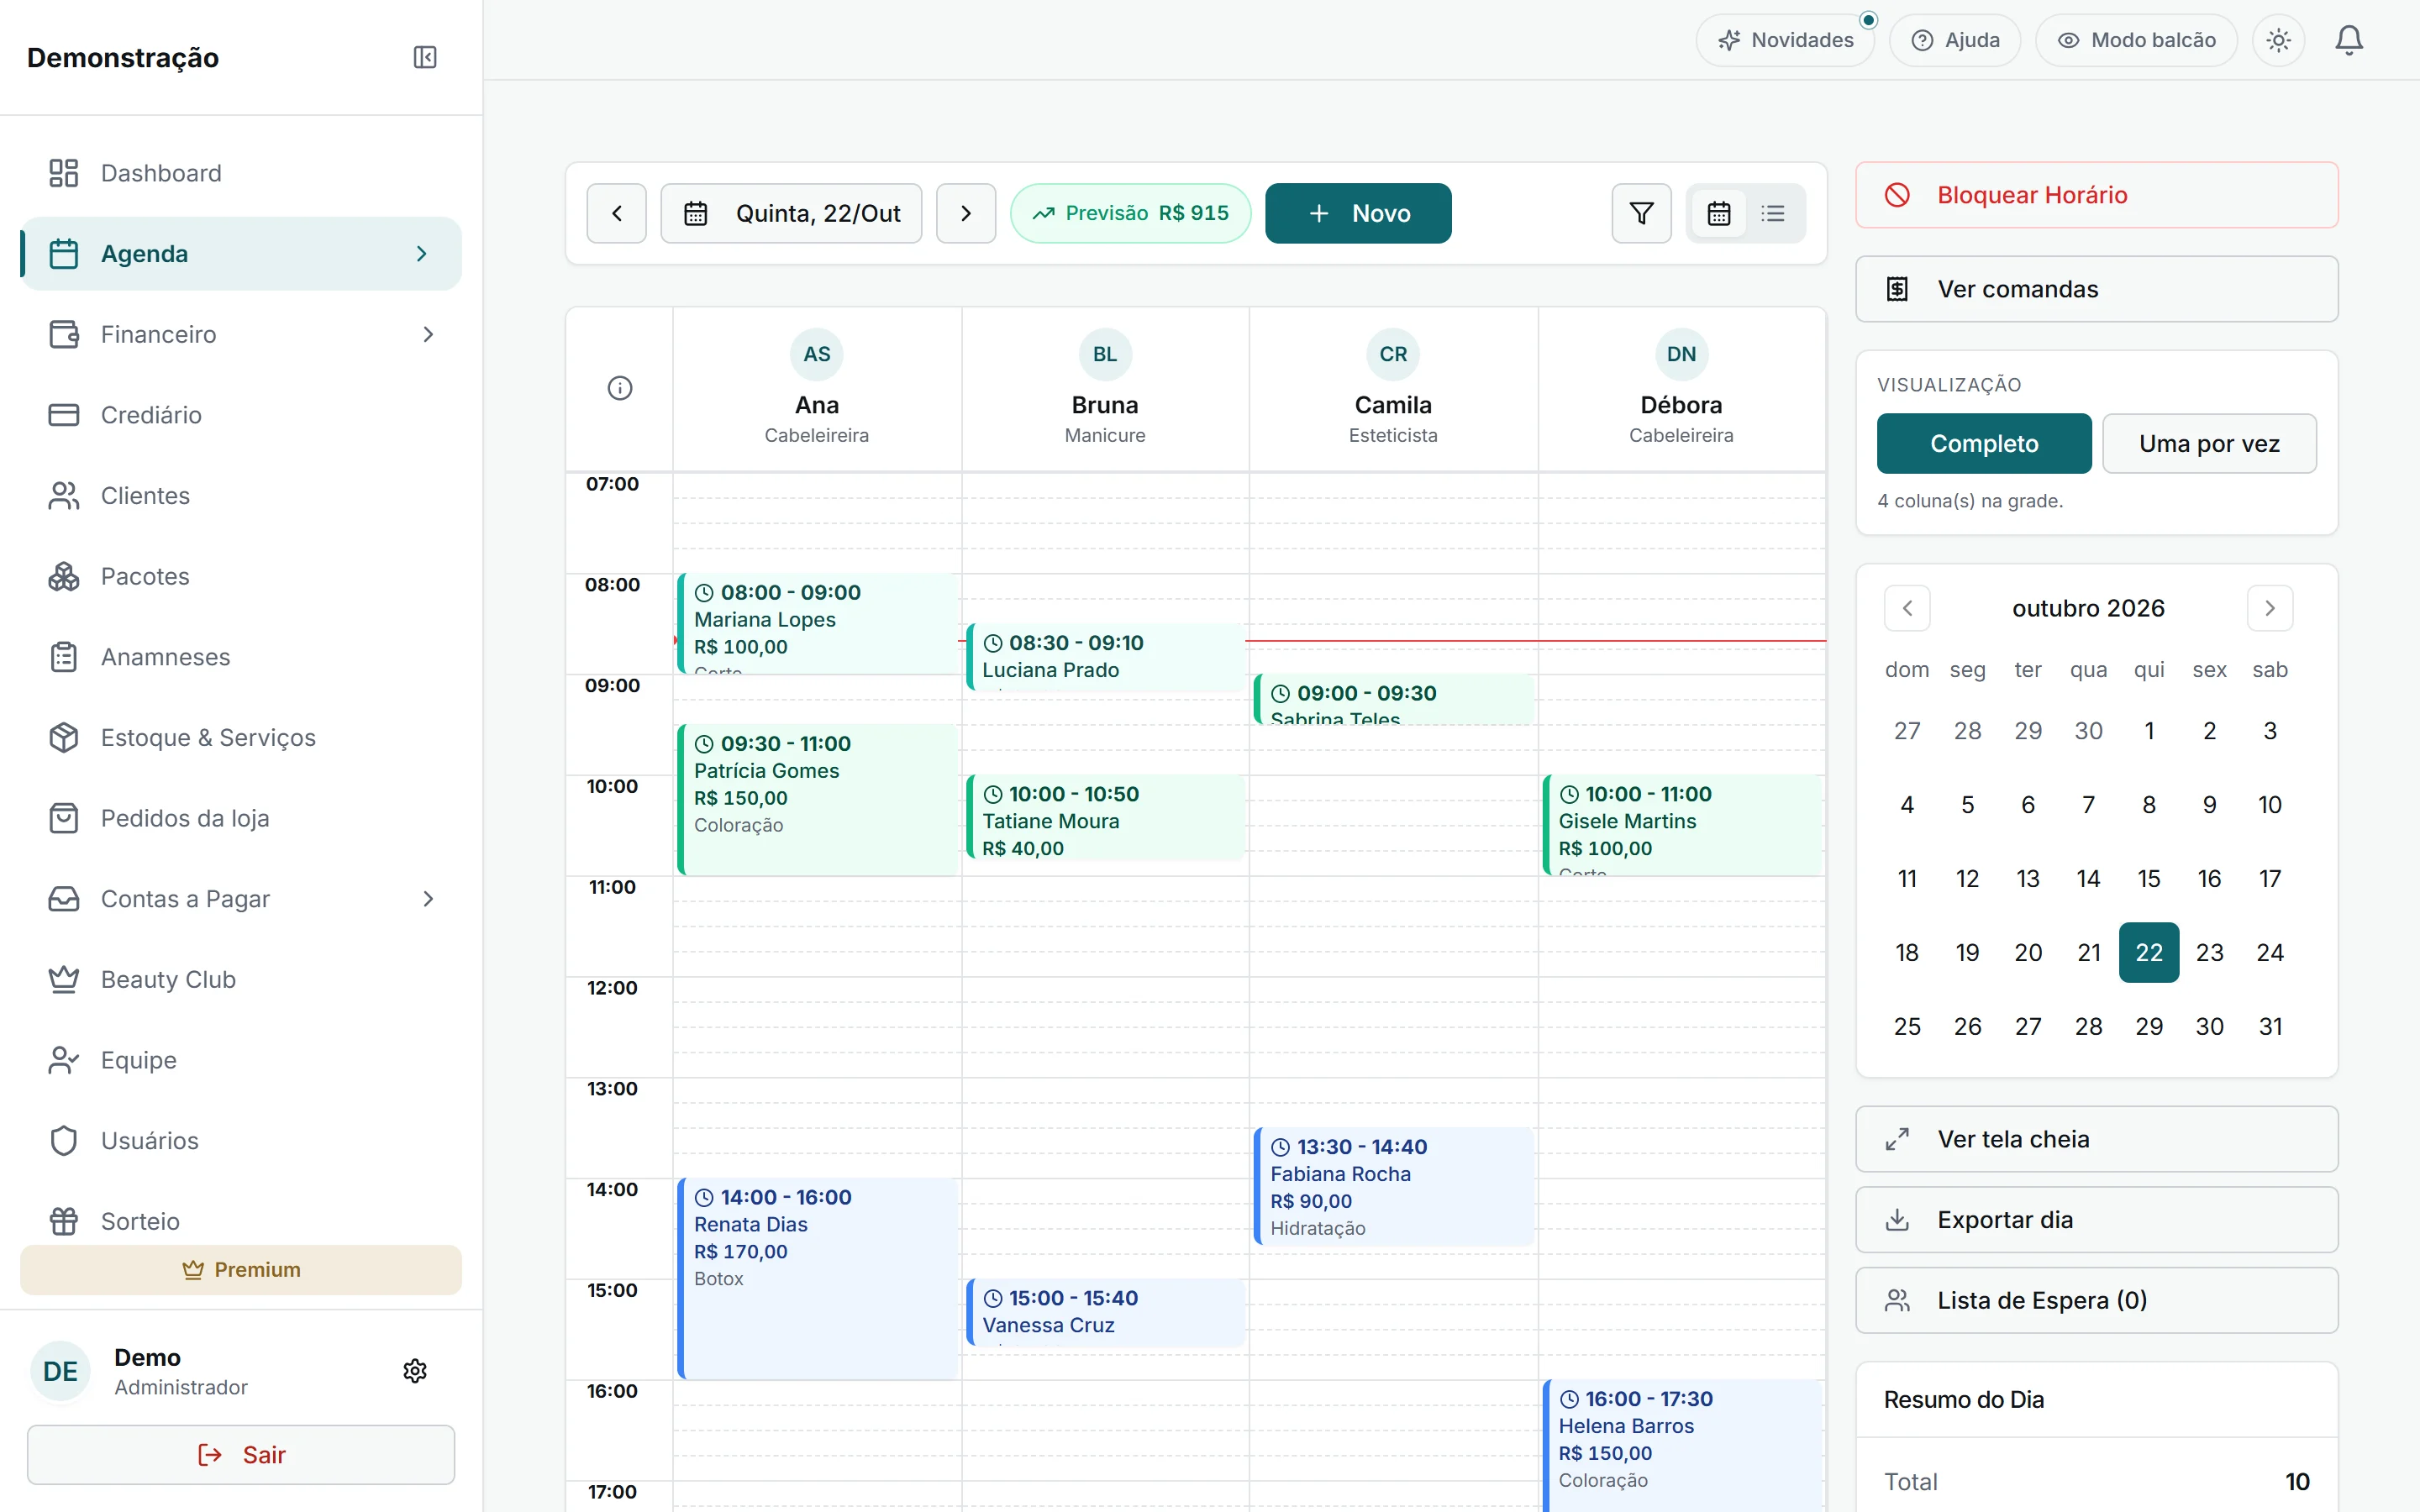Viewport: 2420px width, 1512px height.
Task: Open Ver tela cheia
Action: tap(2096, 1139)
